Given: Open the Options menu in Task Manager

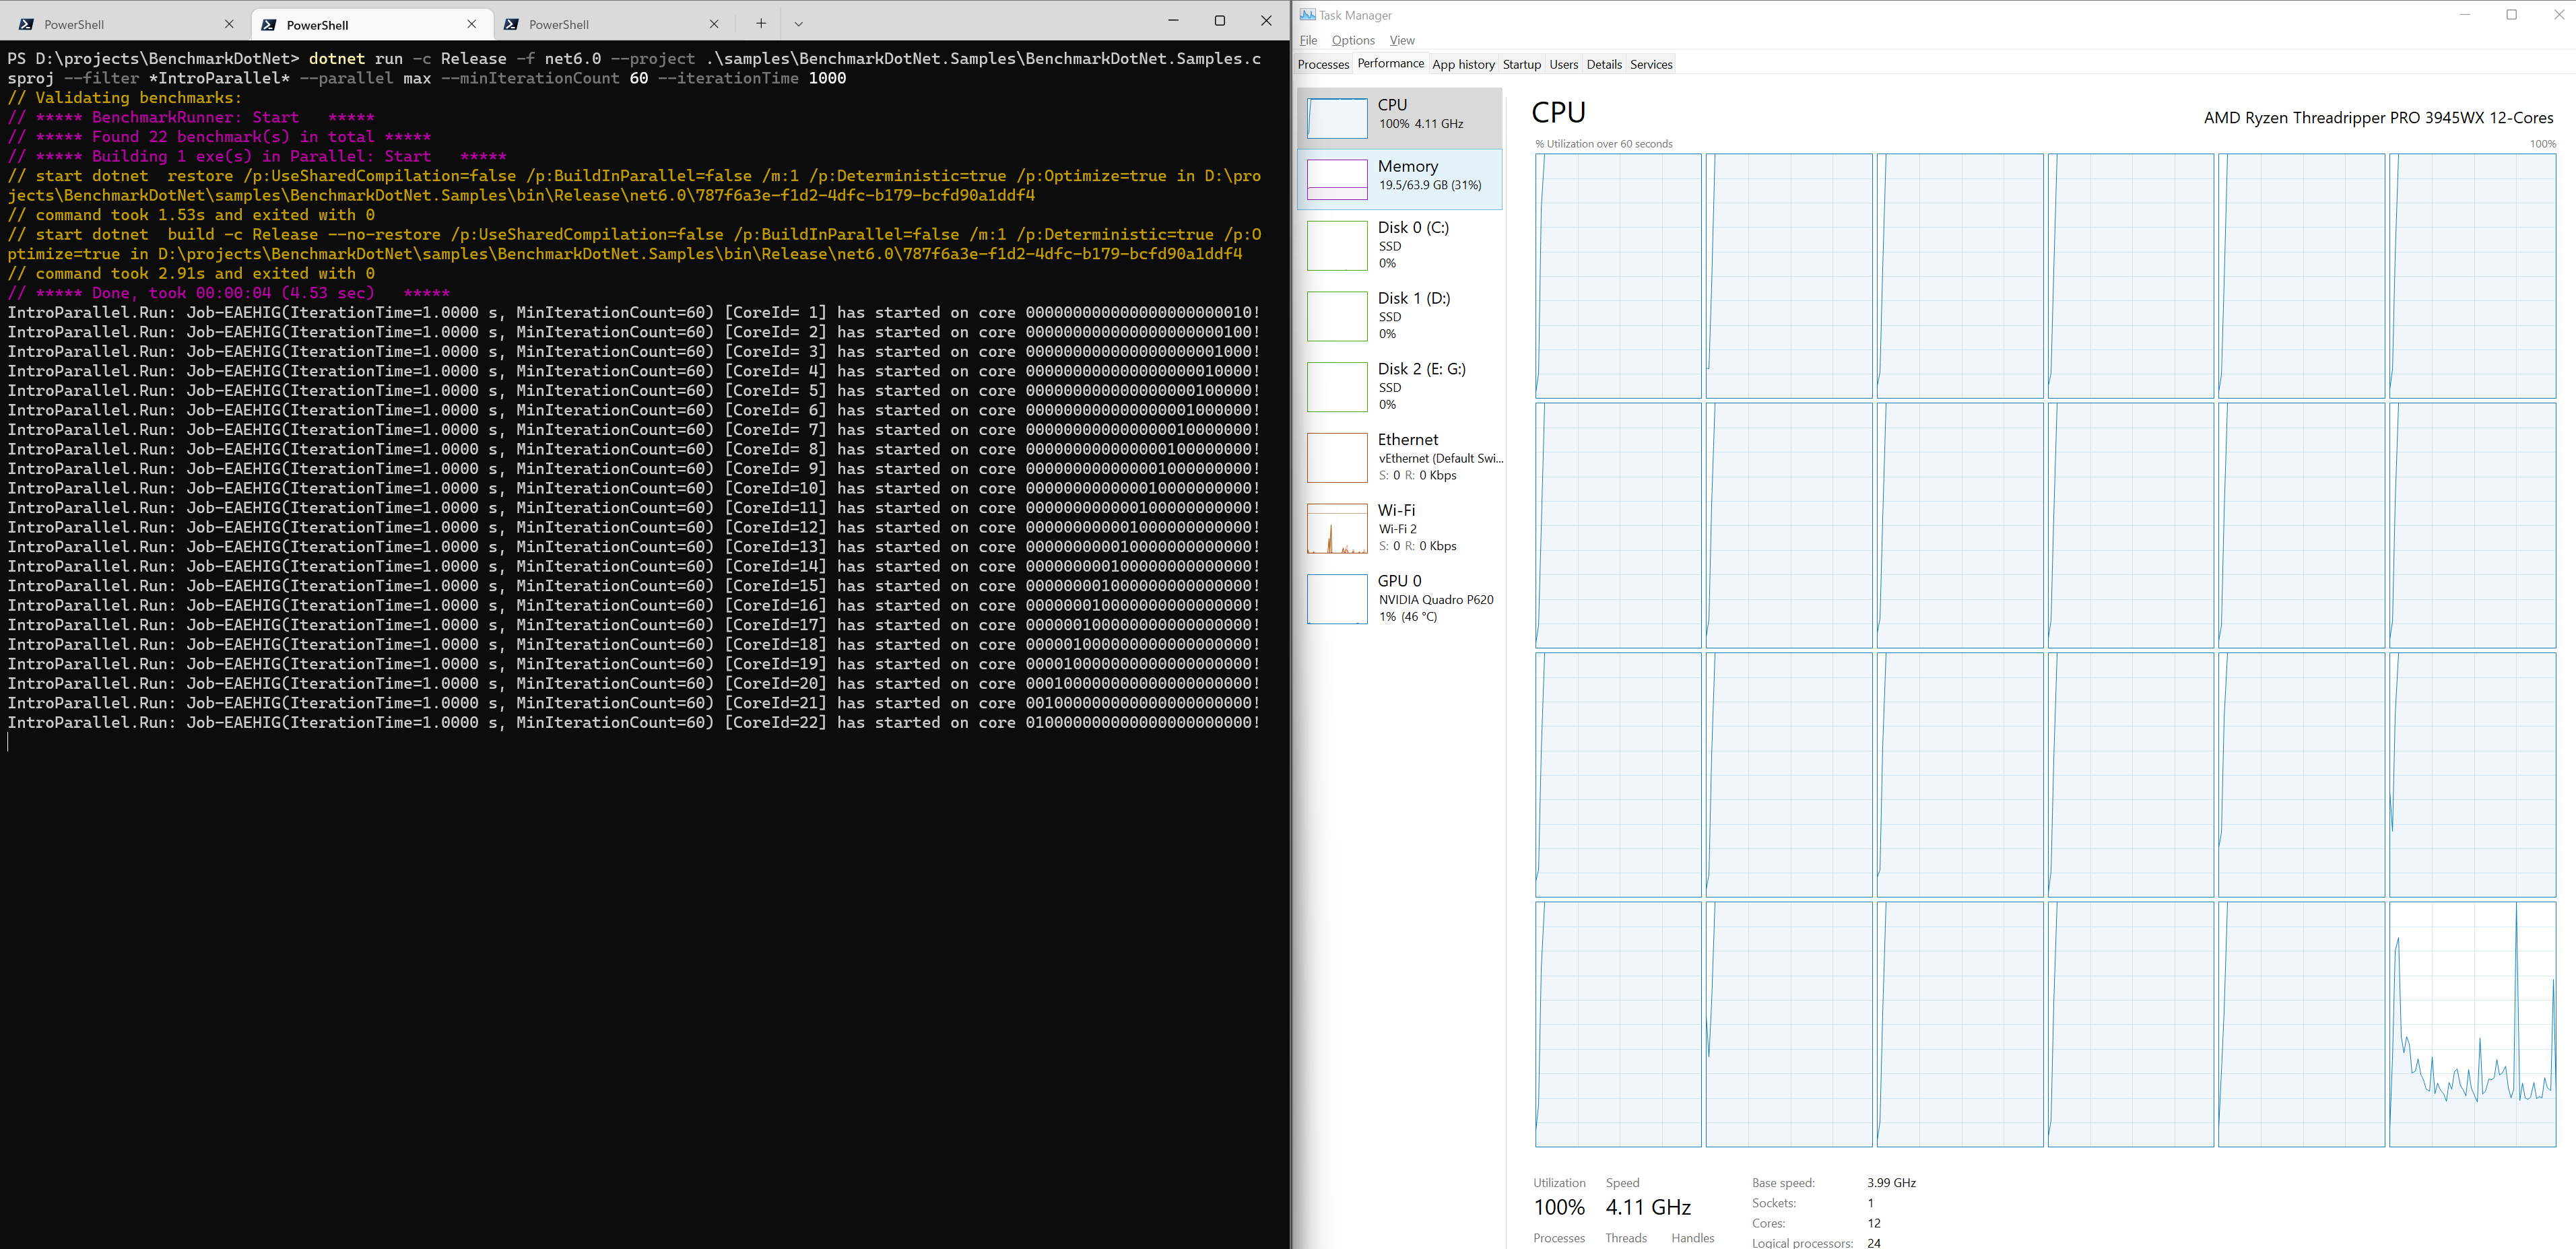Looking at the screenshot, I should tap(1352, 40).
